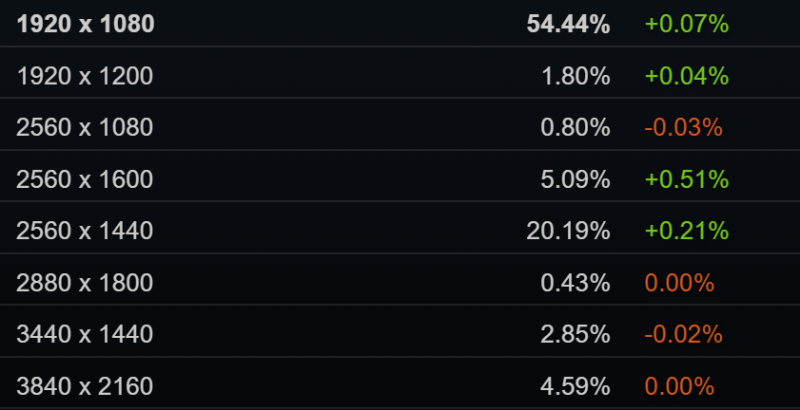800x410 pixels.
Task: Select the 2560 x 1080 resolution label
Action: (x=85, y=128)
